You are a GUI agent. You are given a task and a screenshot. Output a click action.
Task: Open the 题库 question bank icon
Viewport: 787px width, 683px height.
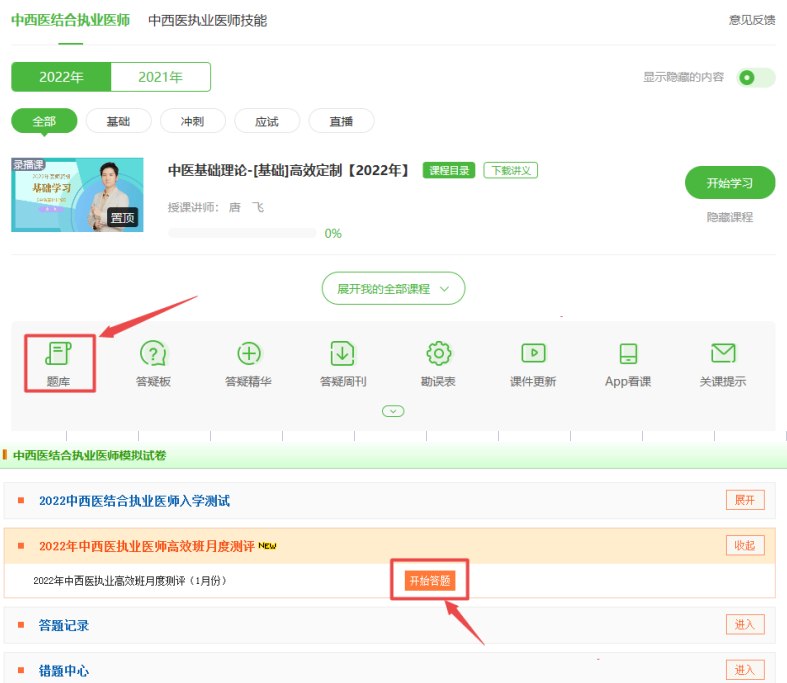58,355
